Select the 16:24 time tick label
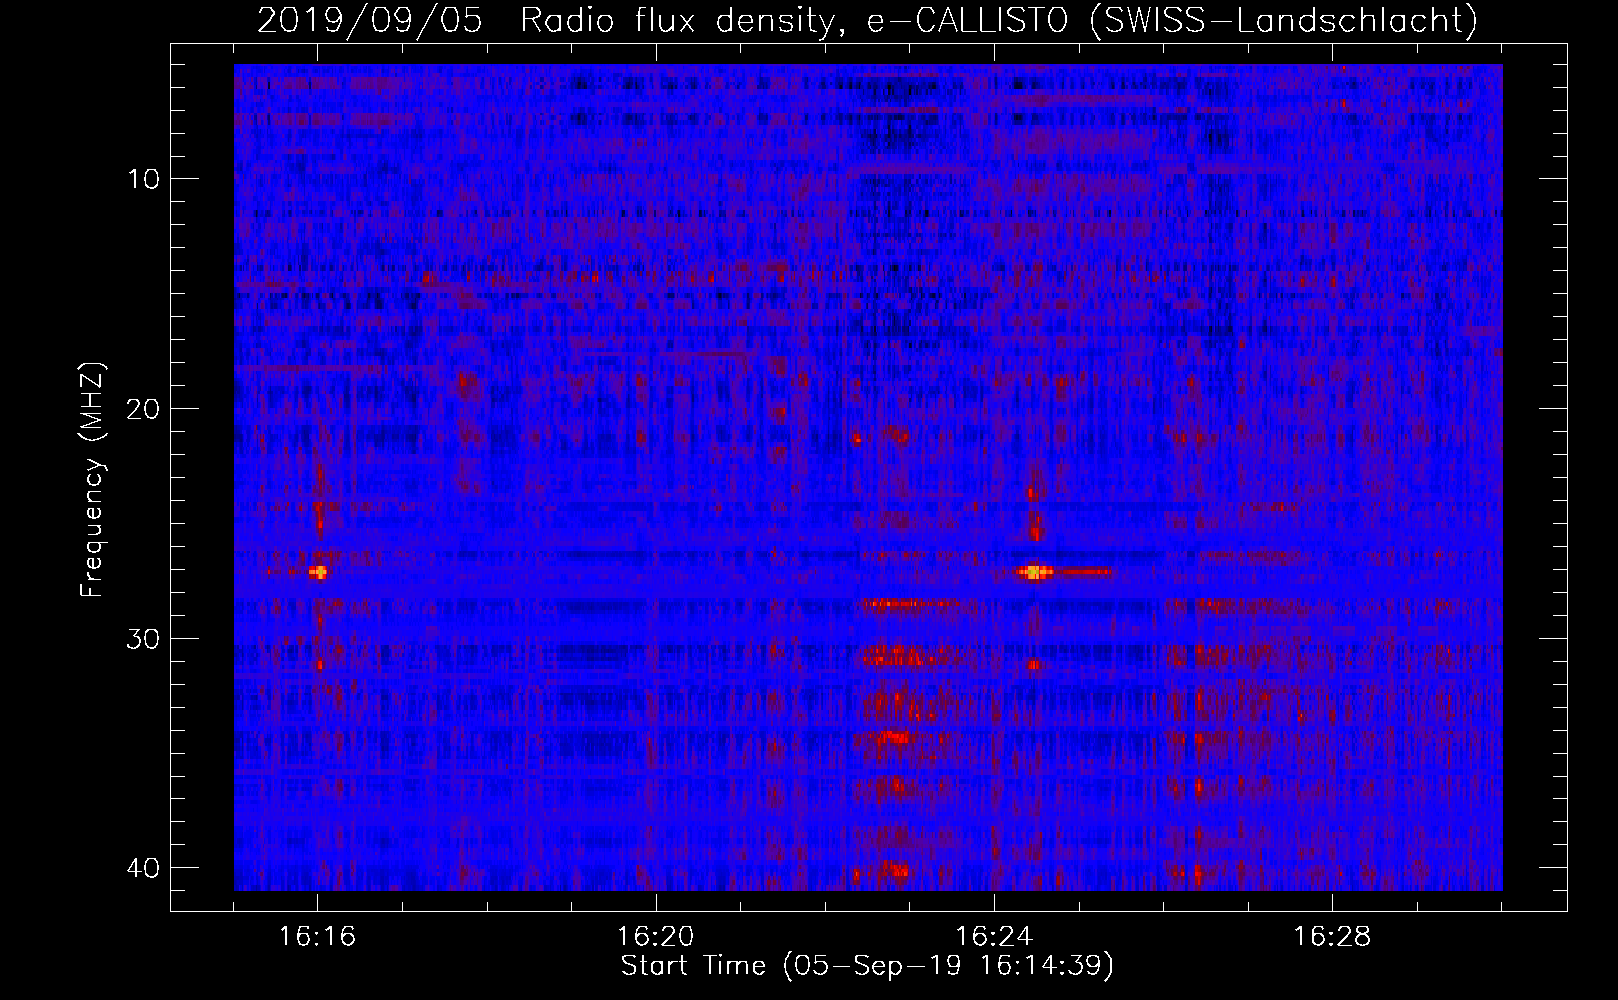This screenshot has height=1000, width=1618. [994, 937]
